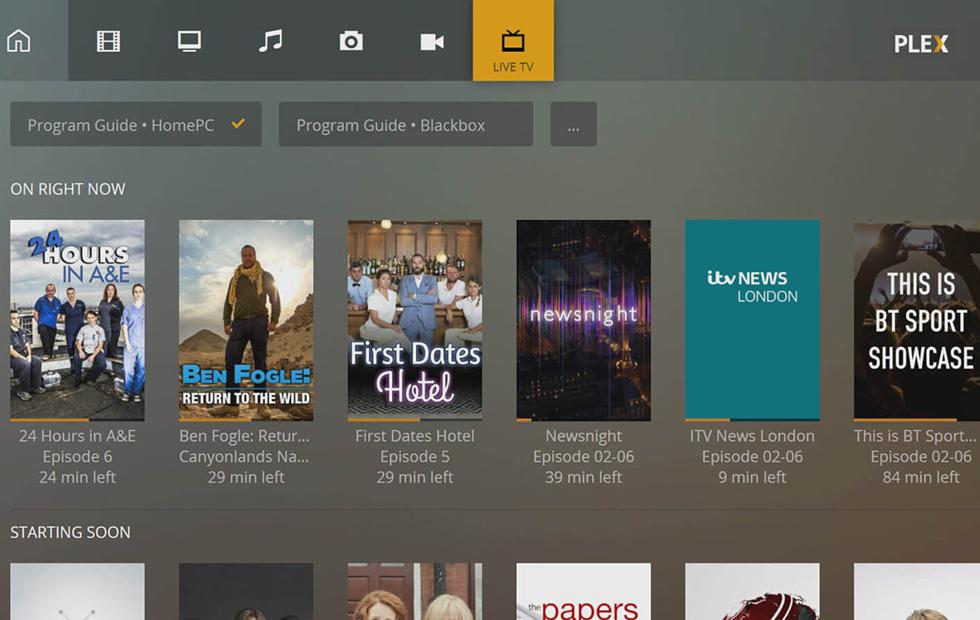Click '39 min left' under Newsnight
Viewport: 980px width, 620px height.
tap(584, 477)
